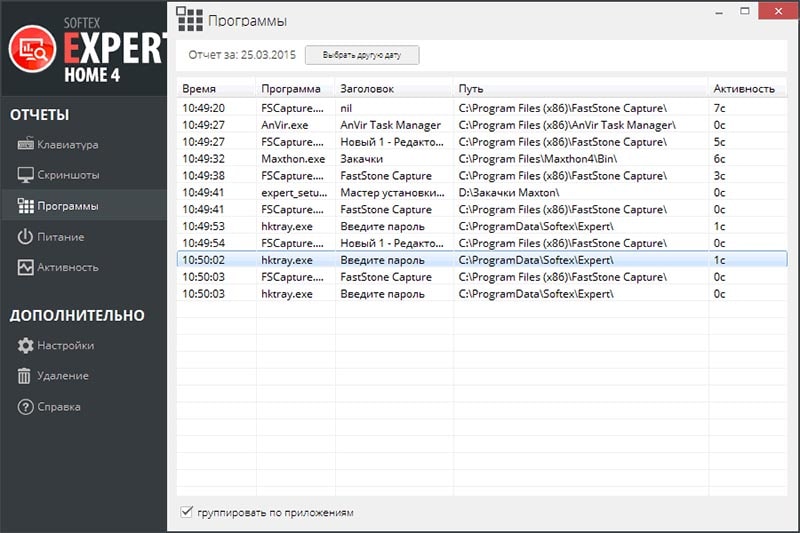Click the grid icon next to Программы in sidebar
Screen dimensions: 800x533
(x=26, y=206)
